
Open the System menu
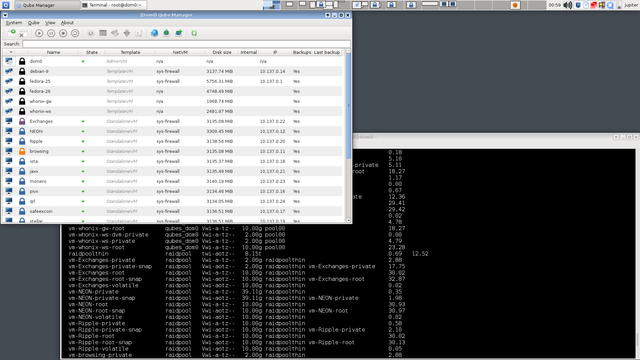pyautogui.click(x=14, y=23)
